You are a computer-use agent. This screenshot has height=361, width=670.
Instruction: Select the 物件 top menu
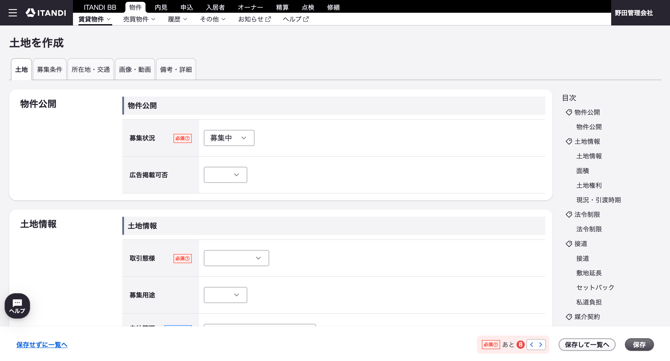(x=135, y=7)
